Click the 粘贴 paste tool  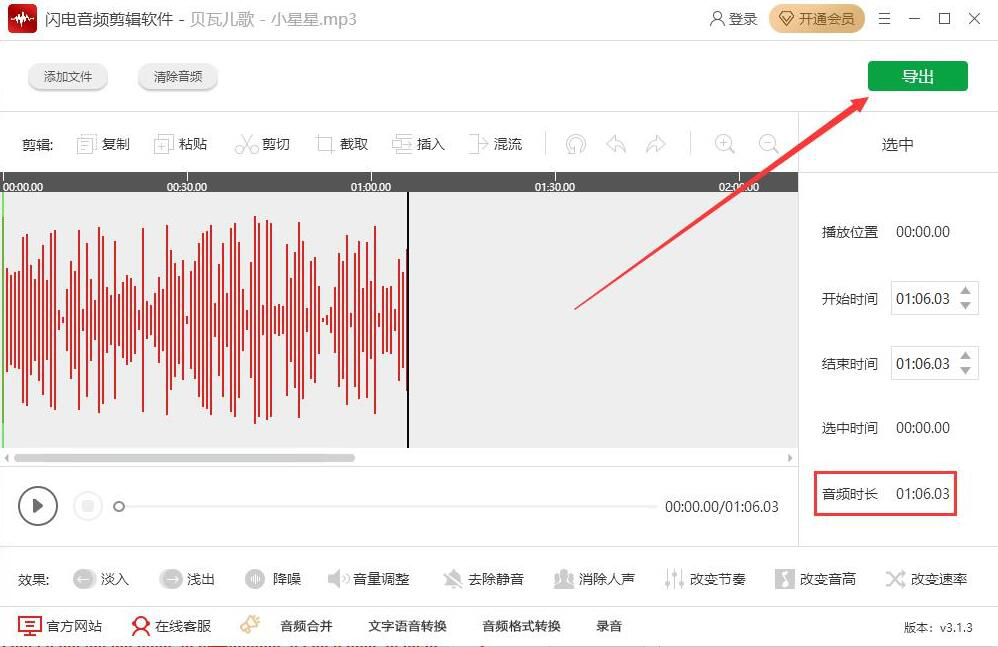[181, 144]
